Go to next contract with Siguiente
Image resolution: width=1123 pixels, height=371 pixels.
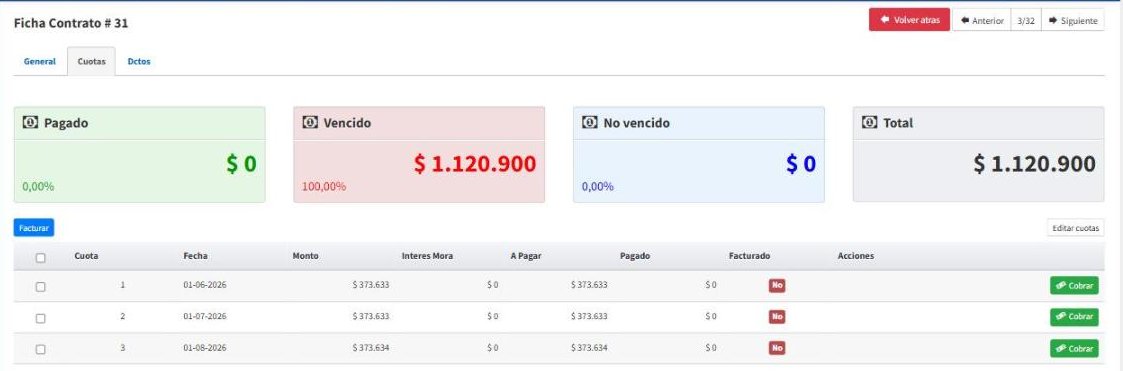click(x=1072, y=21)
